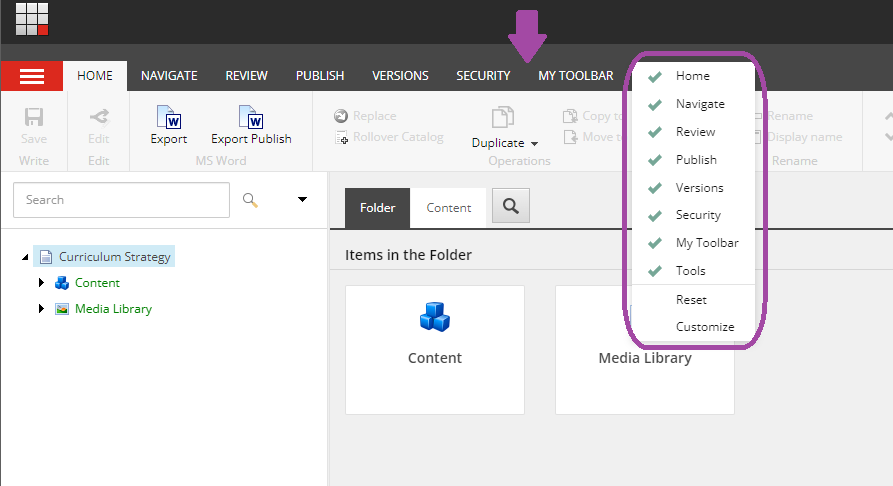
Task: Switch to the SECURITY ribbon tab
Action: pos(483,76)
